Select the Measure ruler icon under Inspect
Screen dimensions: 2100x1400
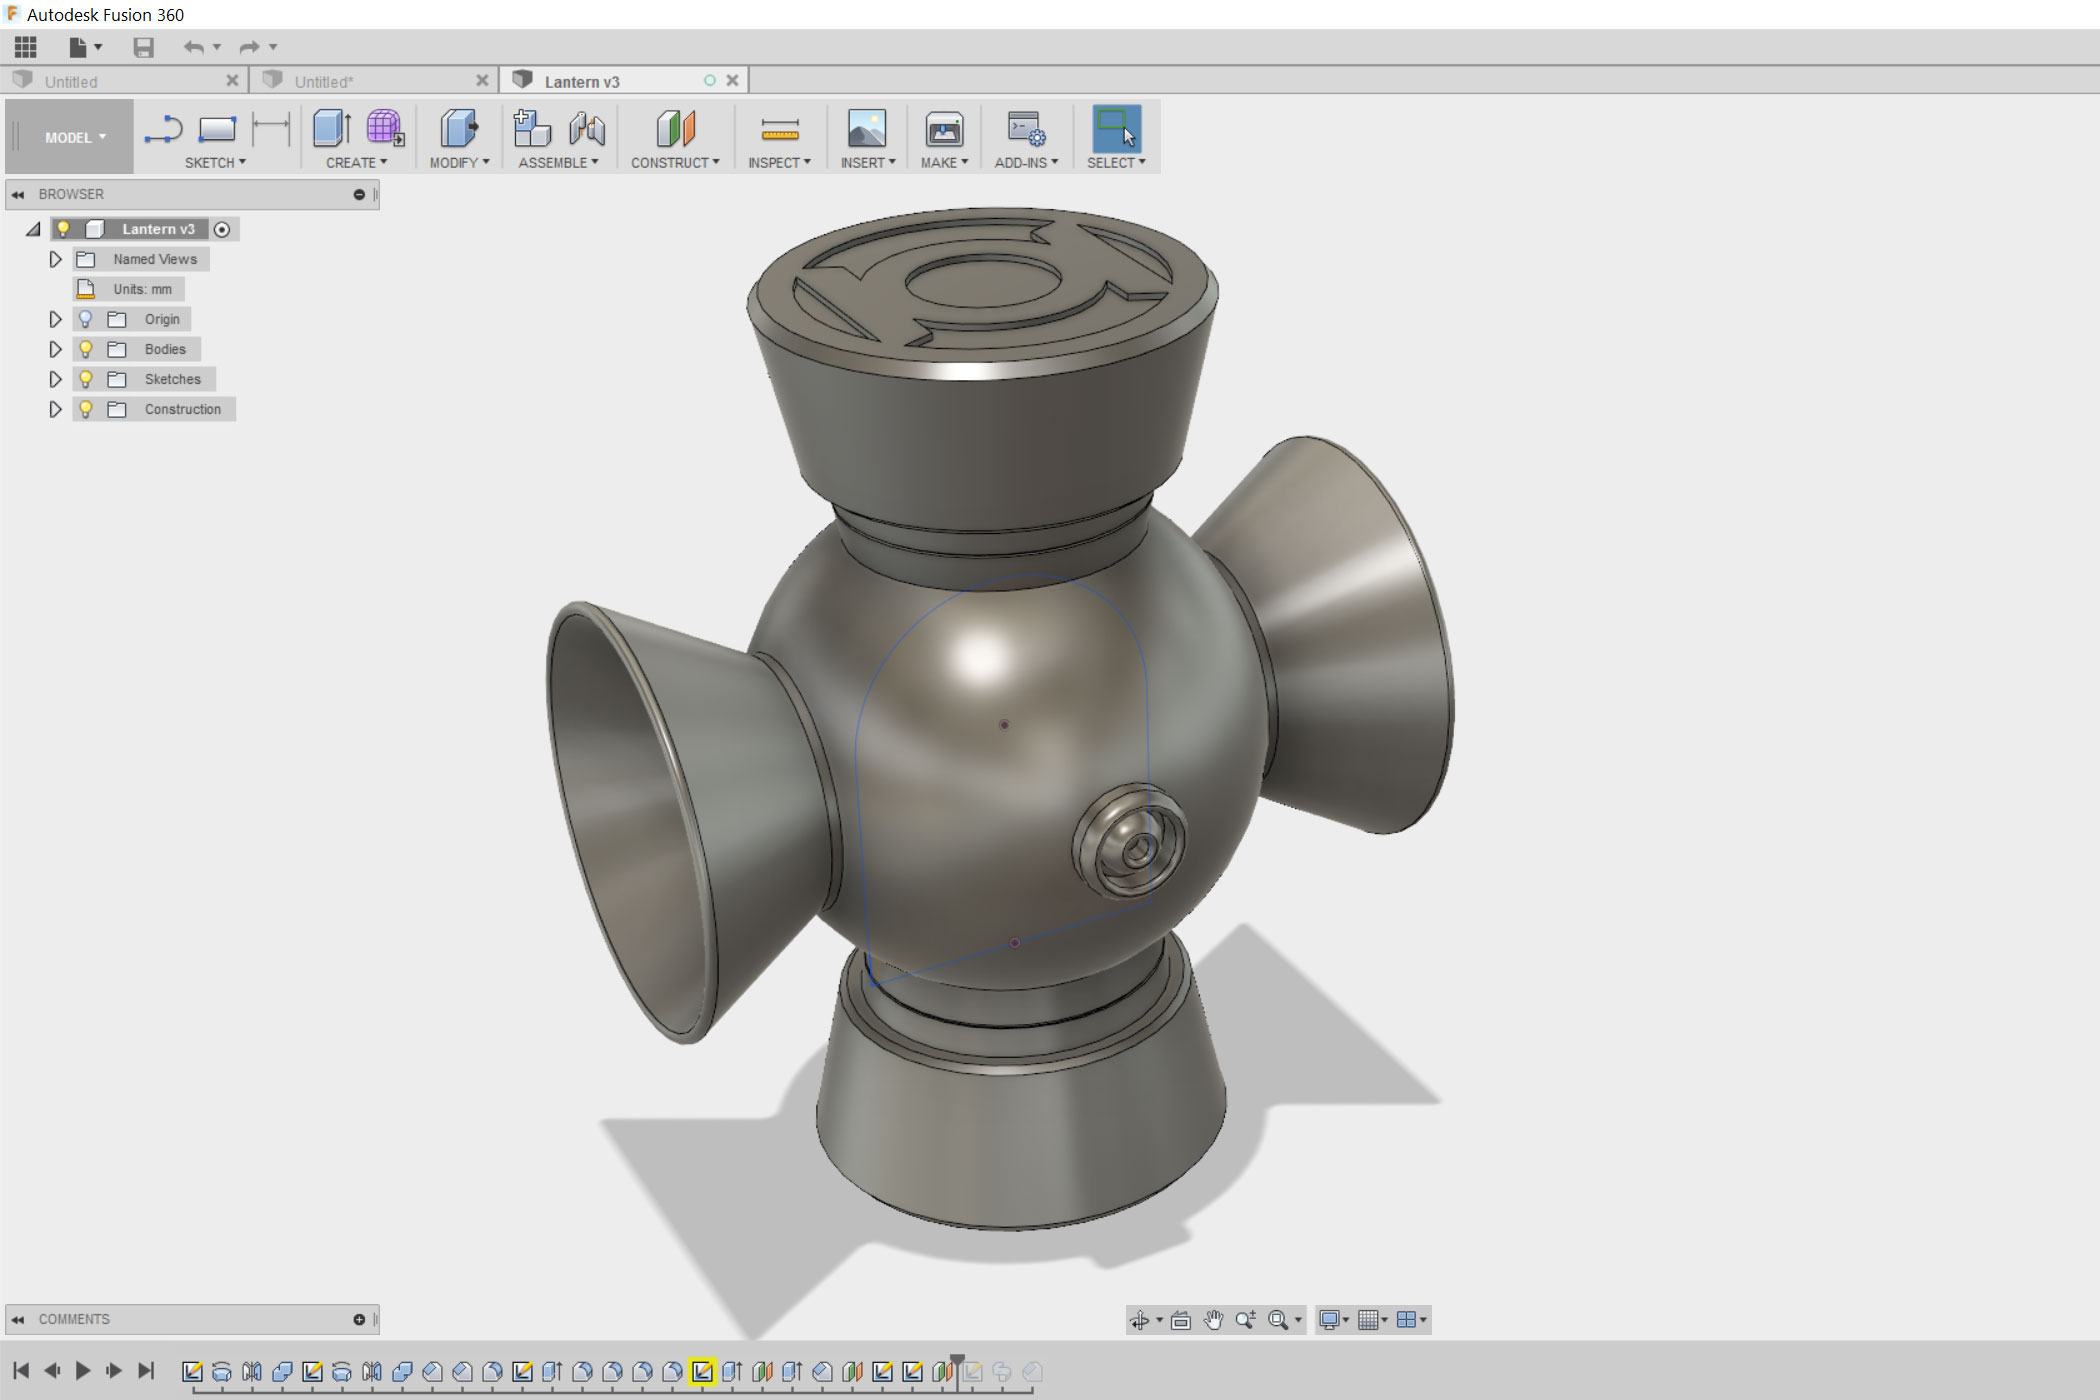(779, 129)
